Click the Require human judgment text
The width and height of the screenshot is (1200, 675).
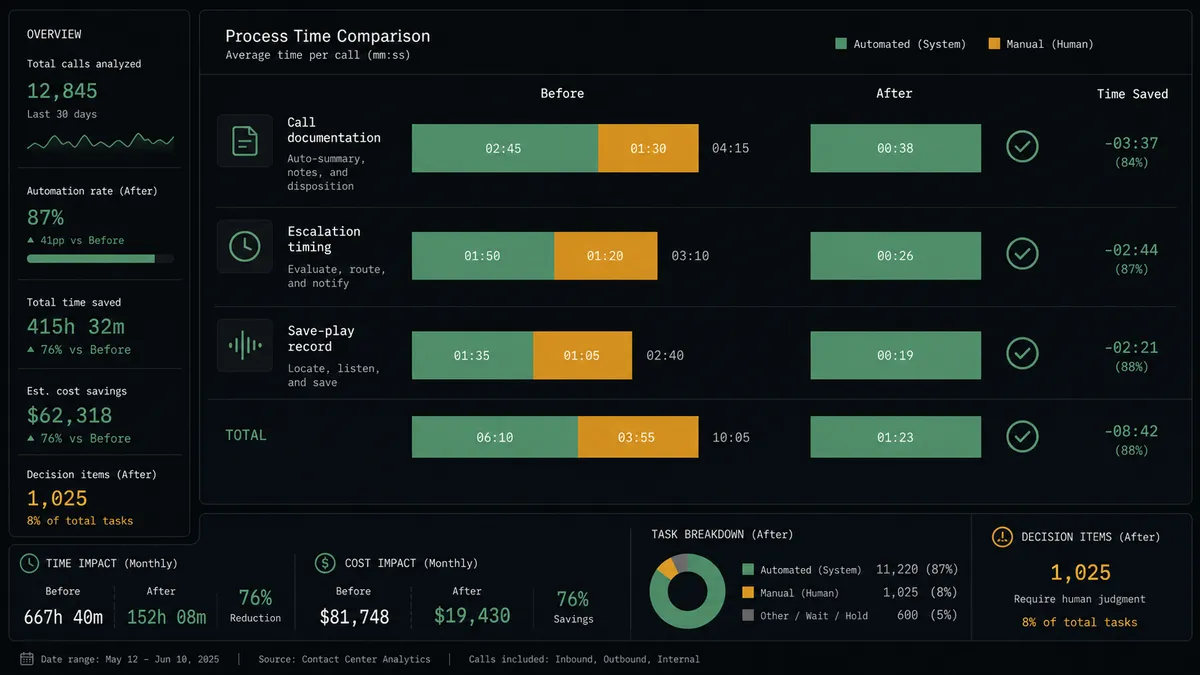click(x=1079, y=599)
